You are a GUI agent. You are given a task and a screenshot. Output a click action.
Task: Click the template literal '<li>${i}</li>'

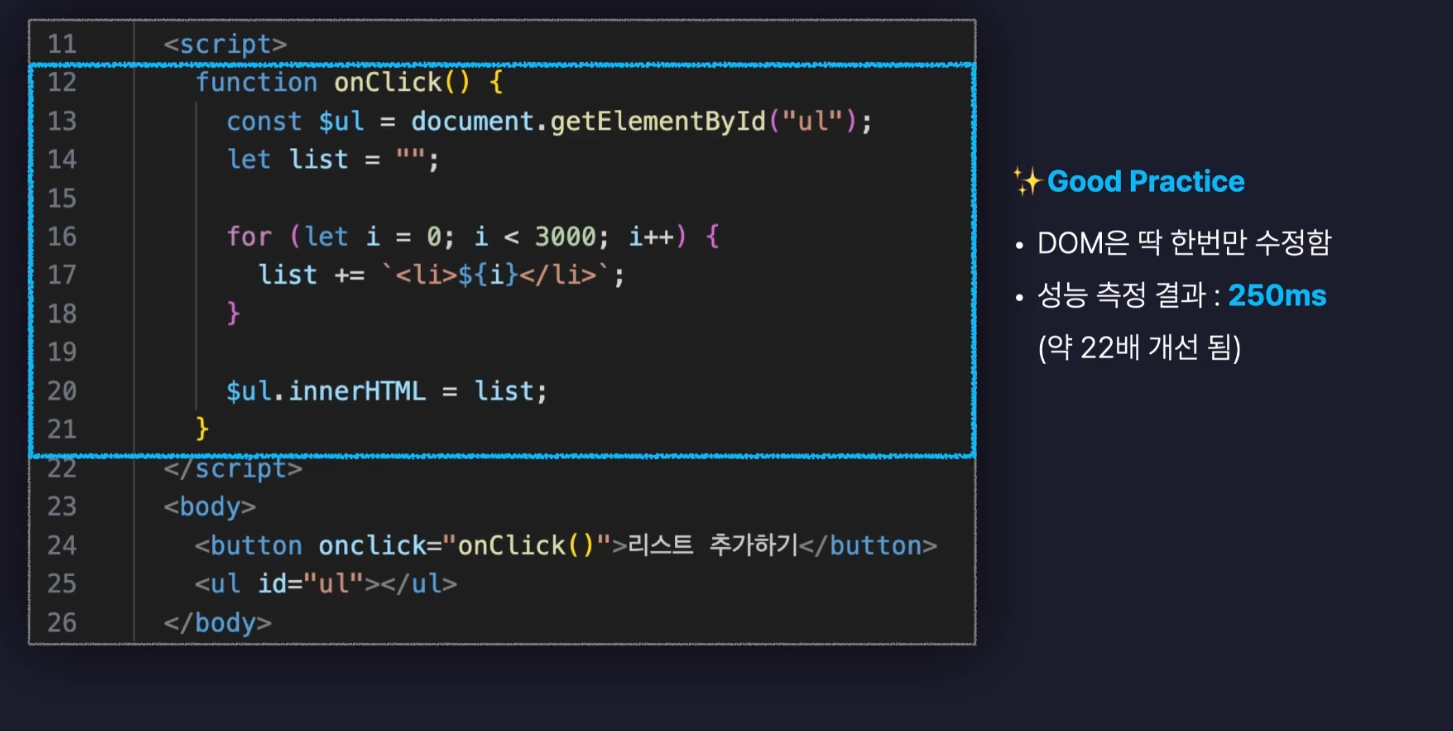496,275
